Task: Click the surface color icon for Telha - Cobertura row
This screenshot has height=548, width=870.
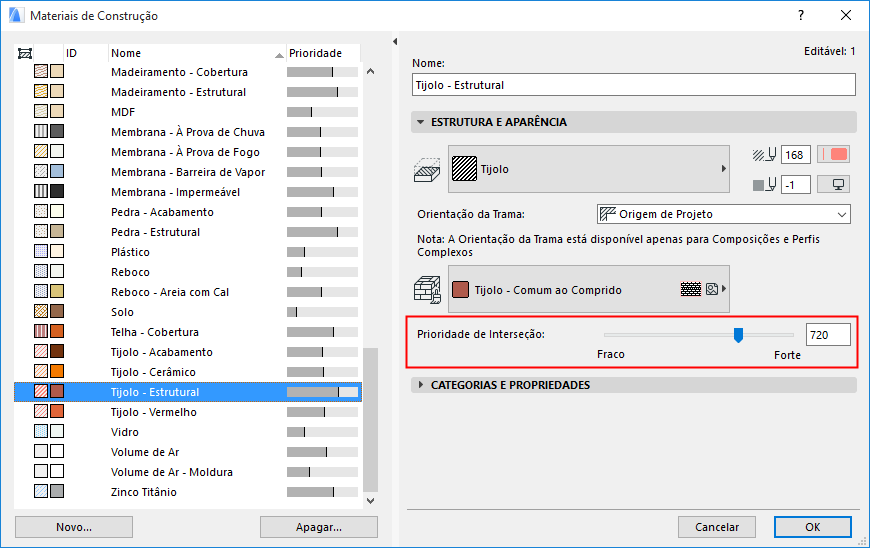Action: pos(57,331)
